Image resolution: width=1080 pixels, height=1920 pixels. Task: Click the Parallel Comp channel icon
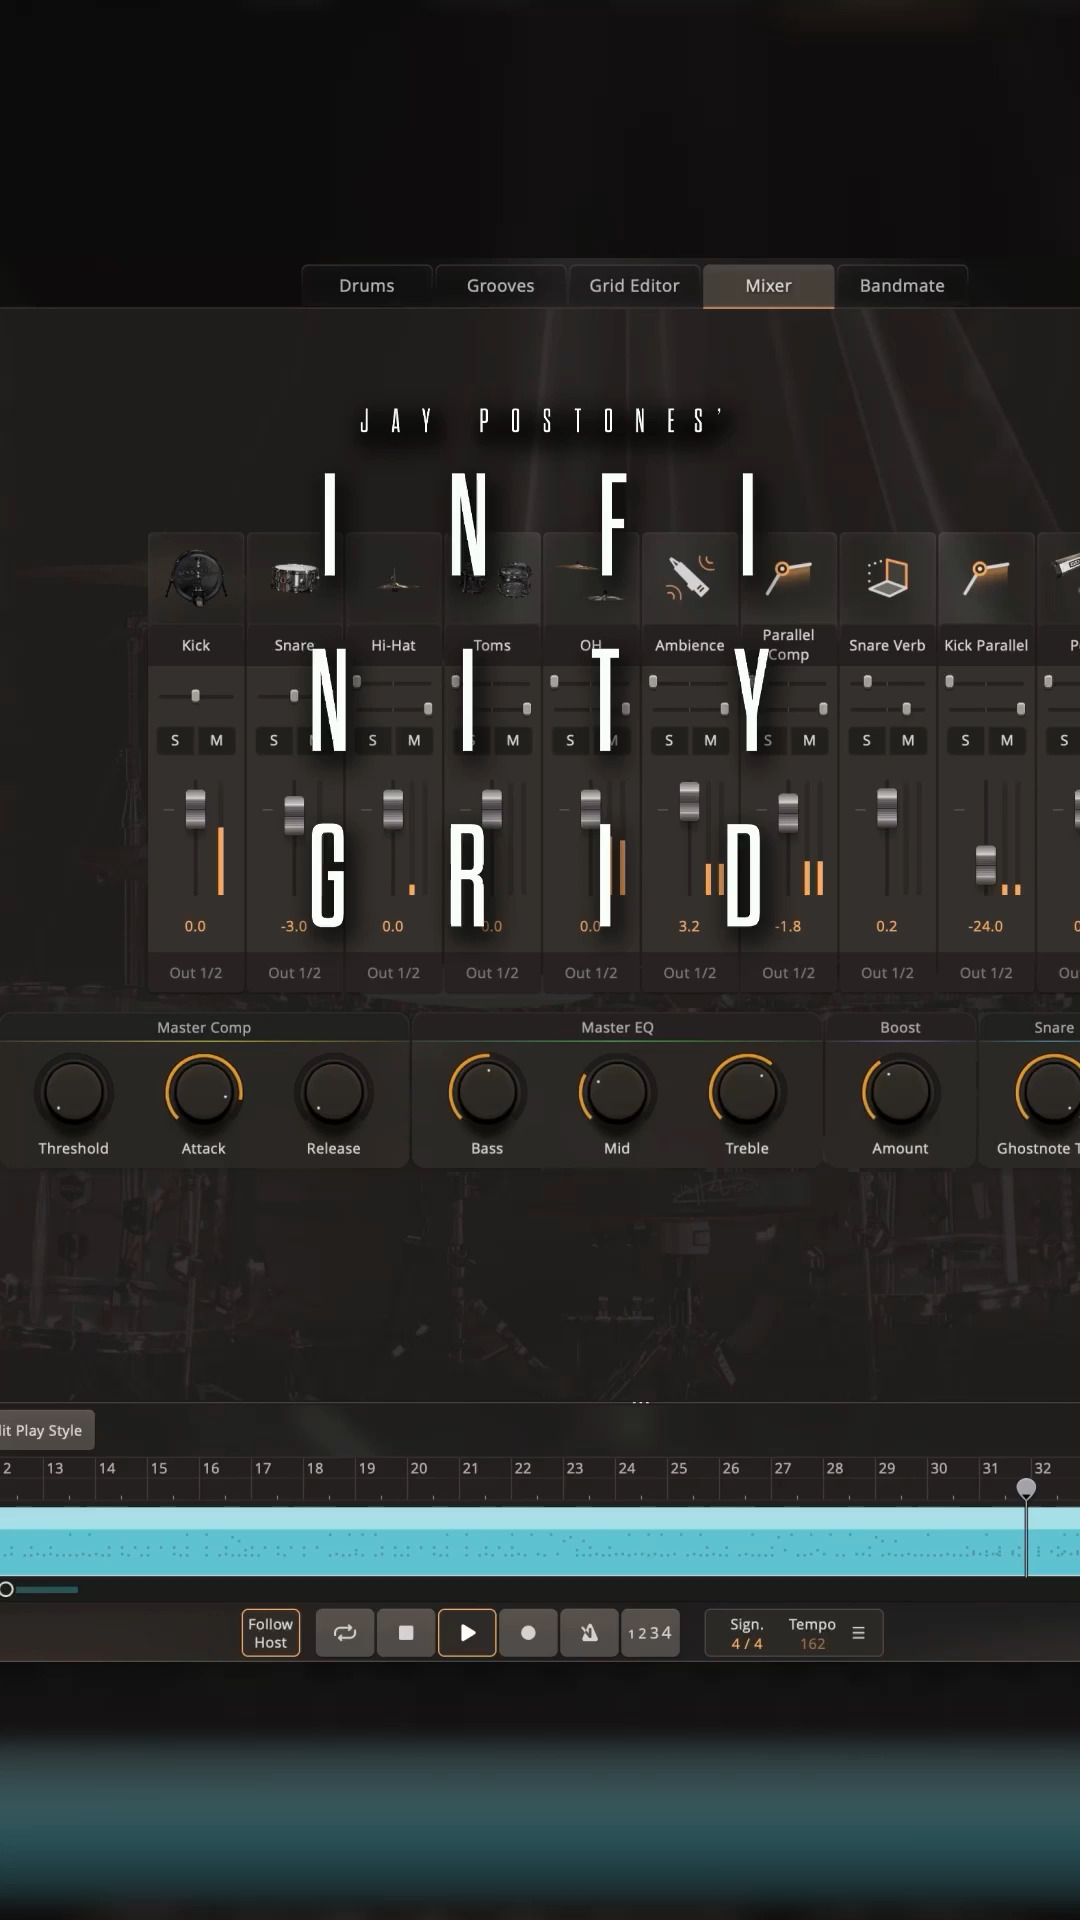[788, 577]
